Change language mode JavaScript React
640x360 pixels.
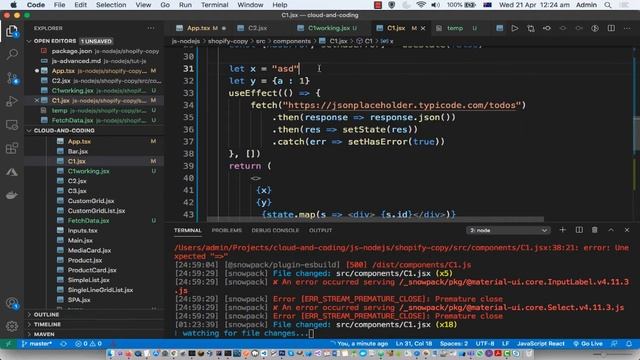point(541,344)
